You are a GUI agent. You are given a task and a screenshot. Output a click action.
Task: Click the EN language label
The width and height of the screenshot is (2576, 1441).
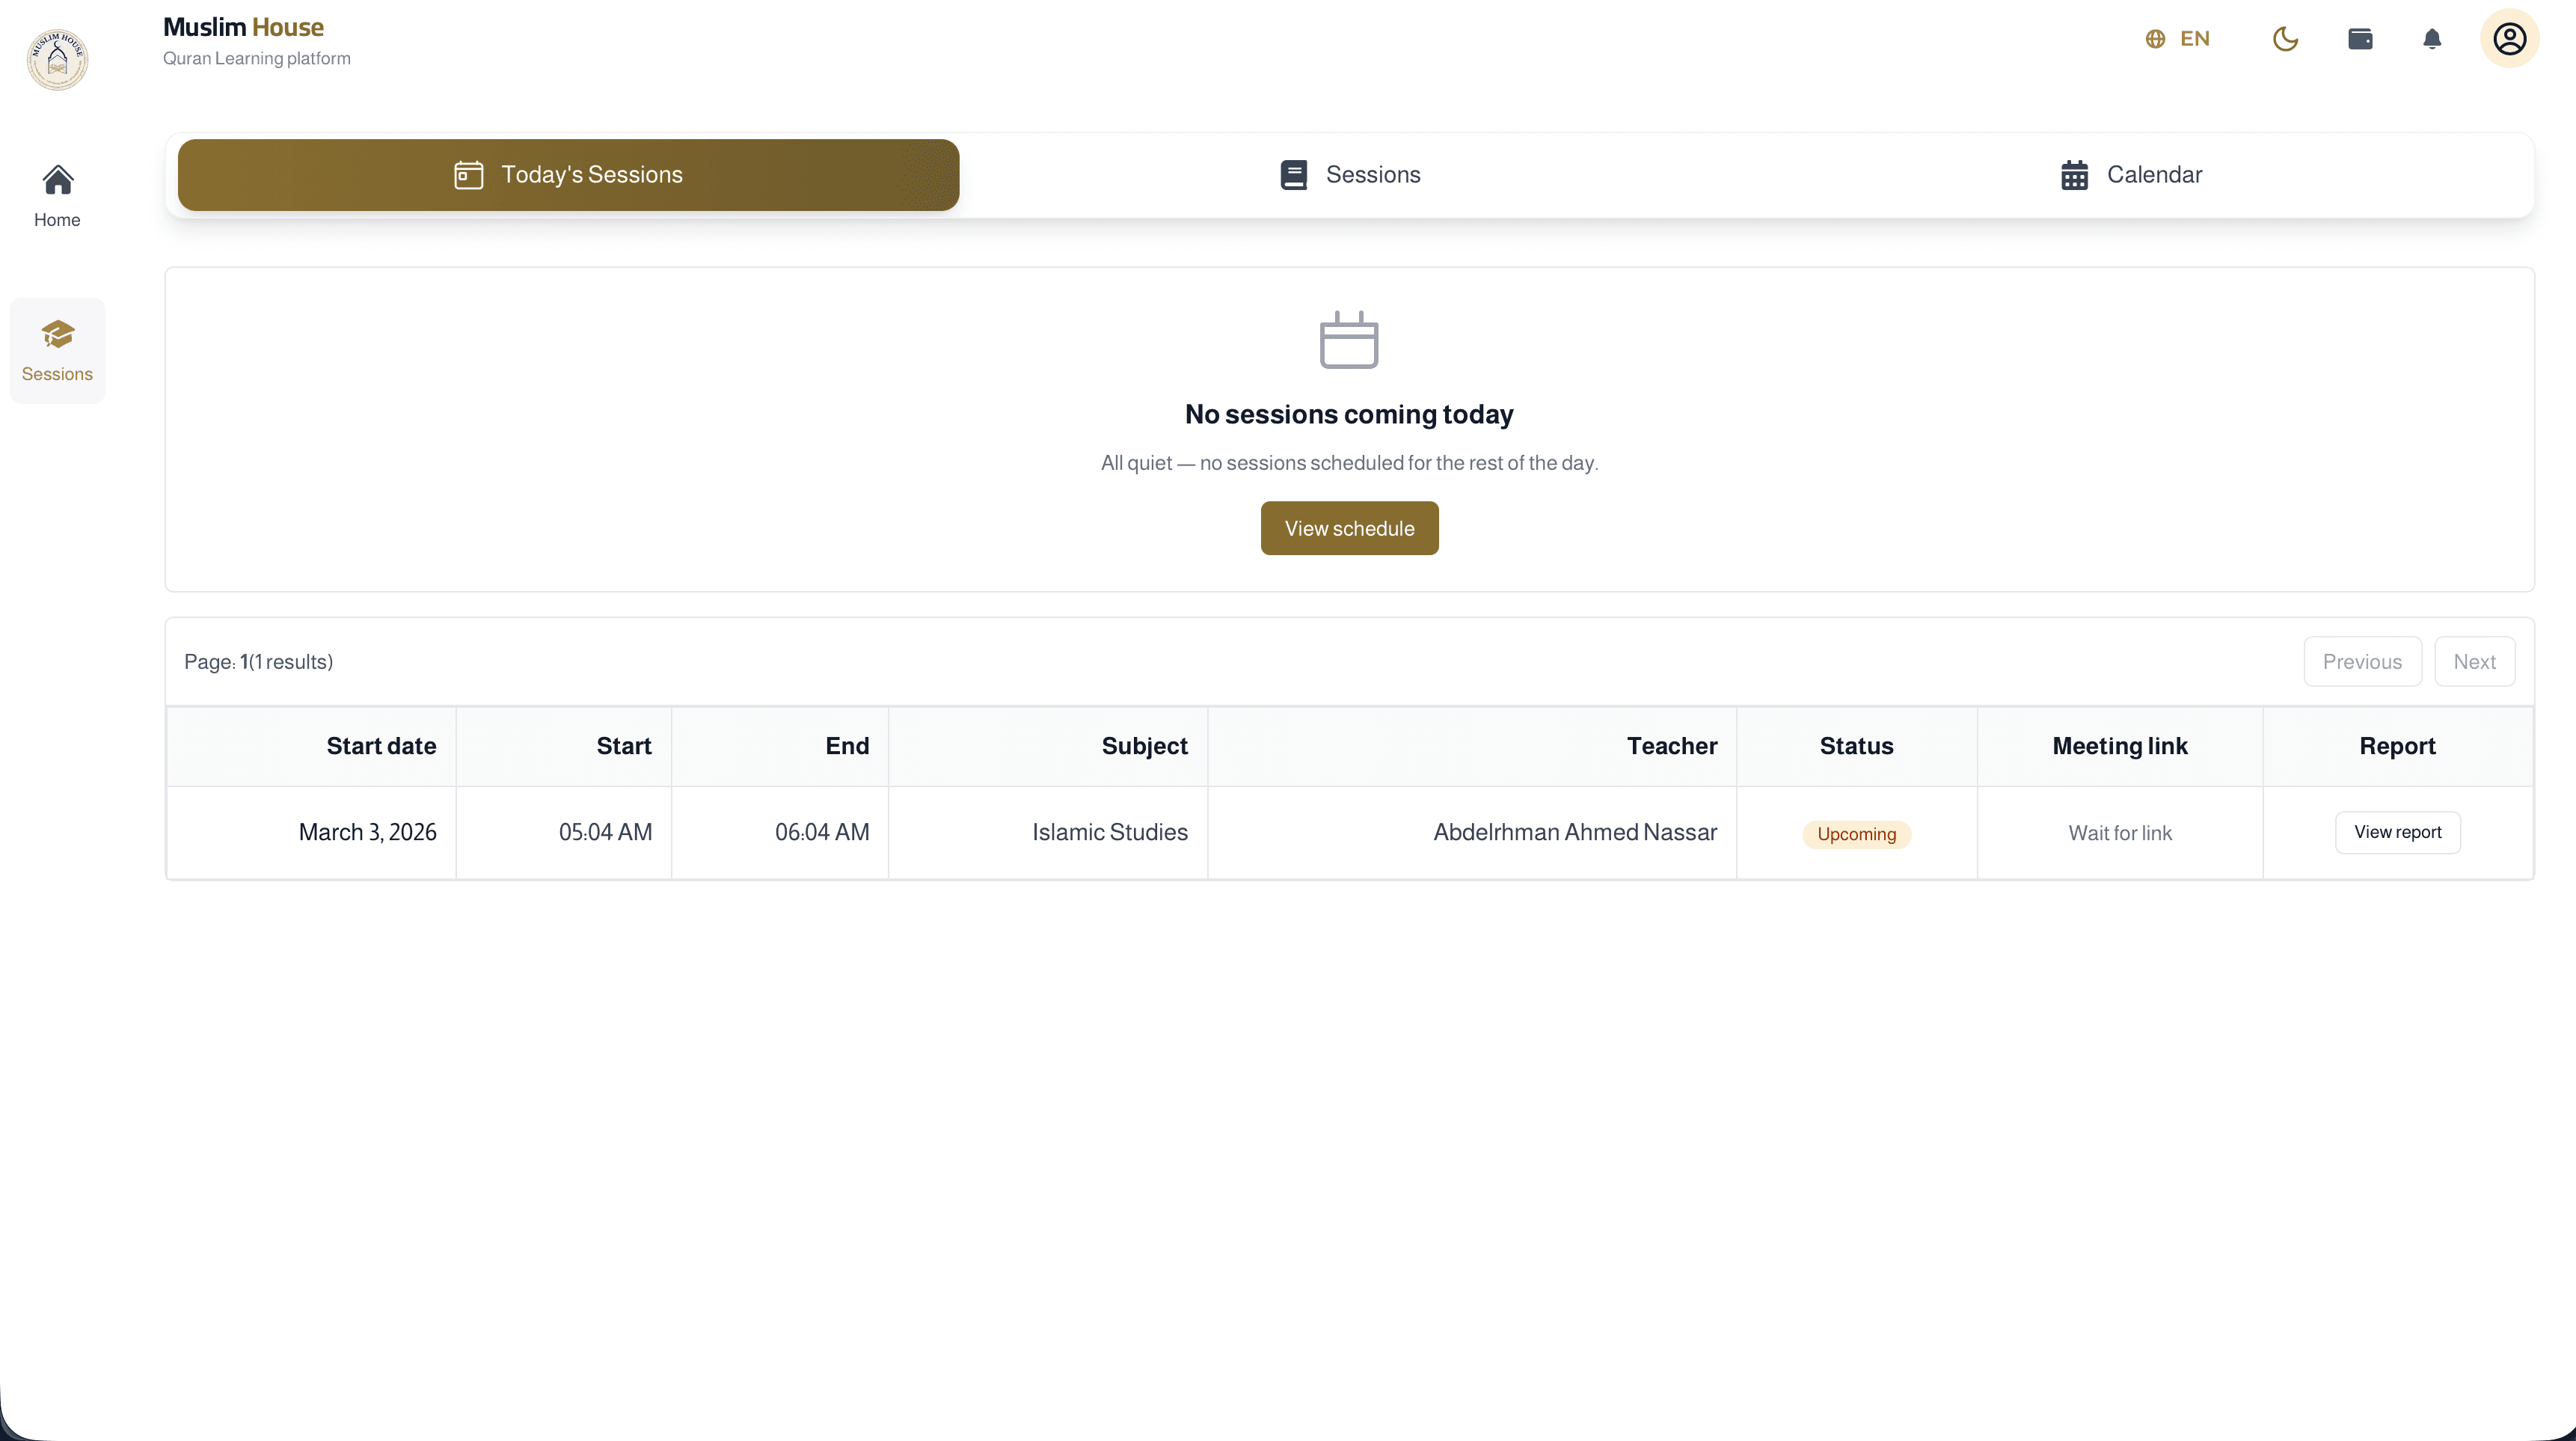pos(2194,39)
